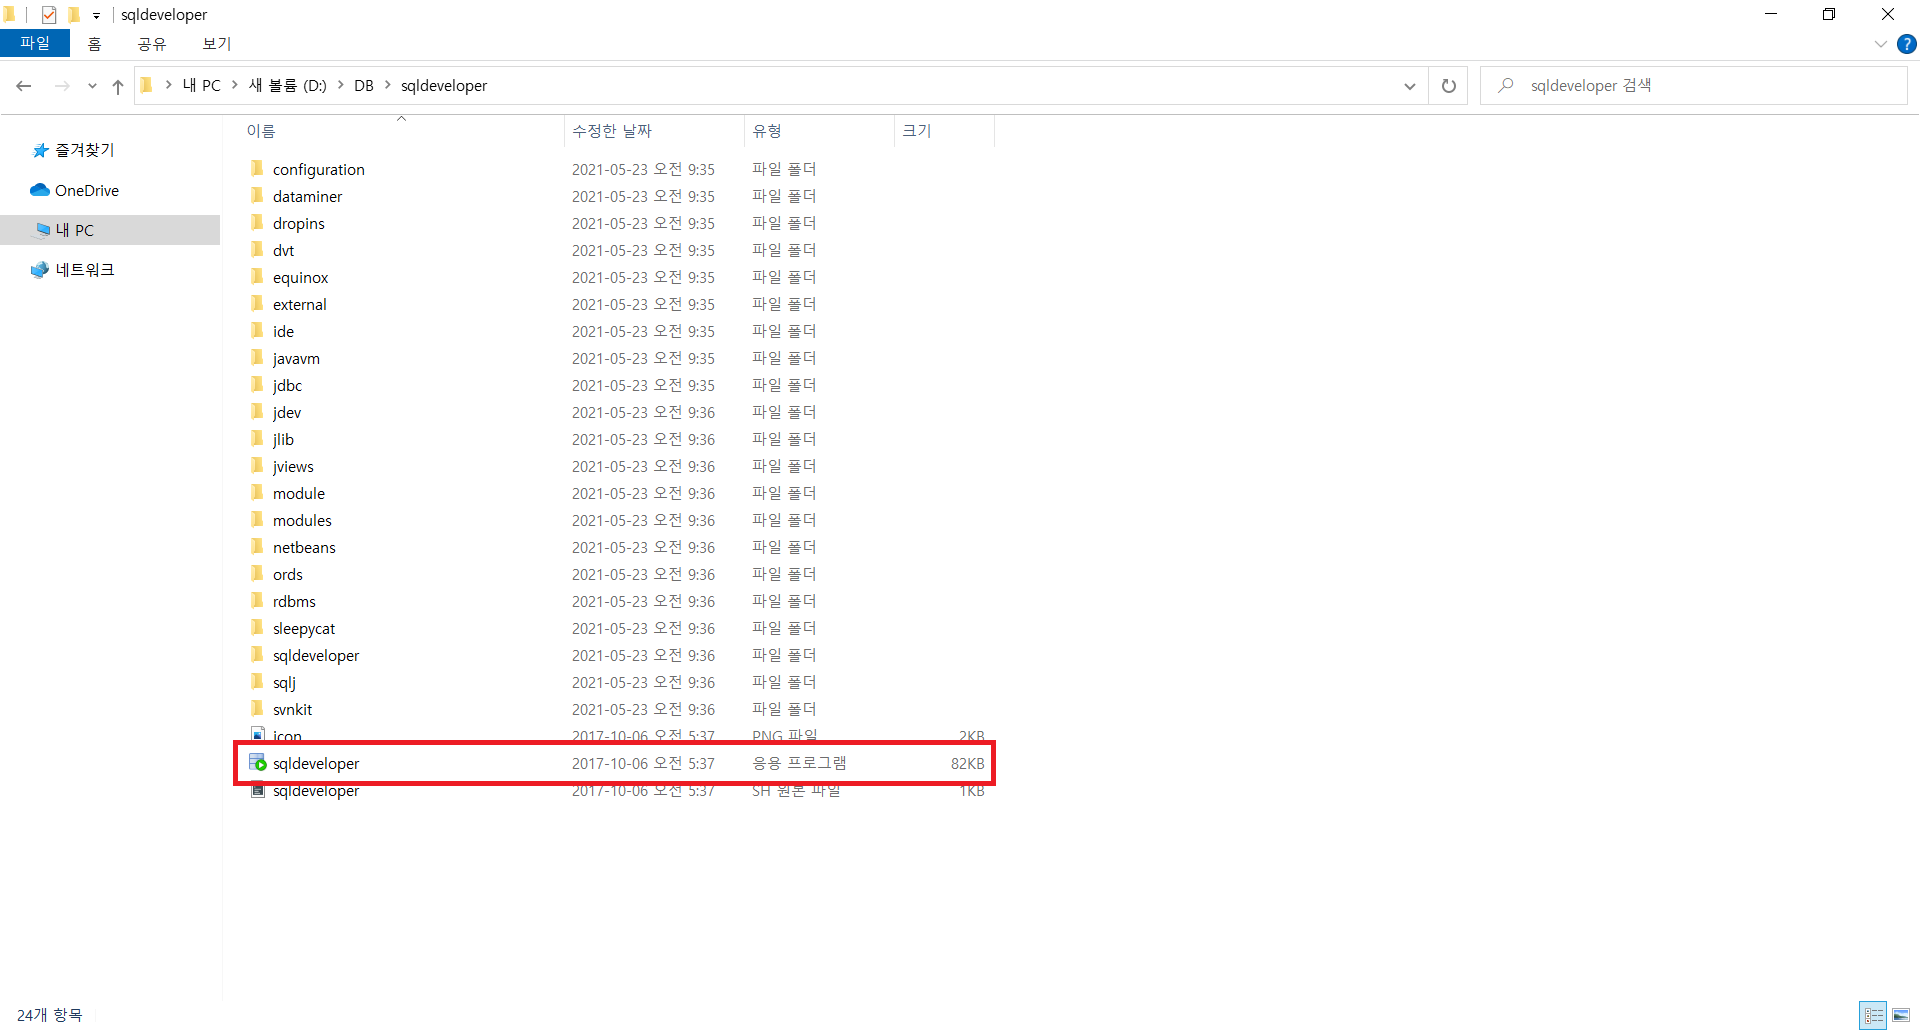Select the netbeans folder icon
Viewport: 1920px width, 1030px height.
pos(257,547)
